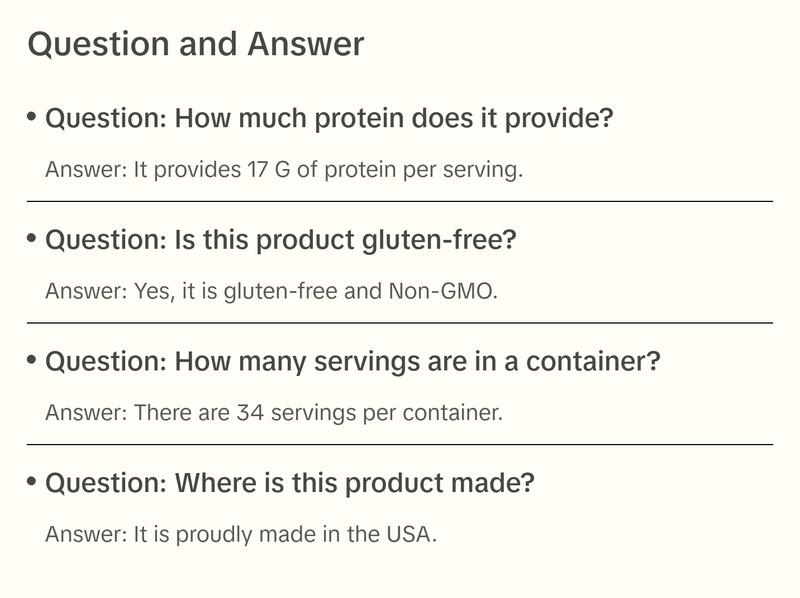The image size is (800, 598).
Task: Select the servings per container question
Action: [x=353, y=361]
